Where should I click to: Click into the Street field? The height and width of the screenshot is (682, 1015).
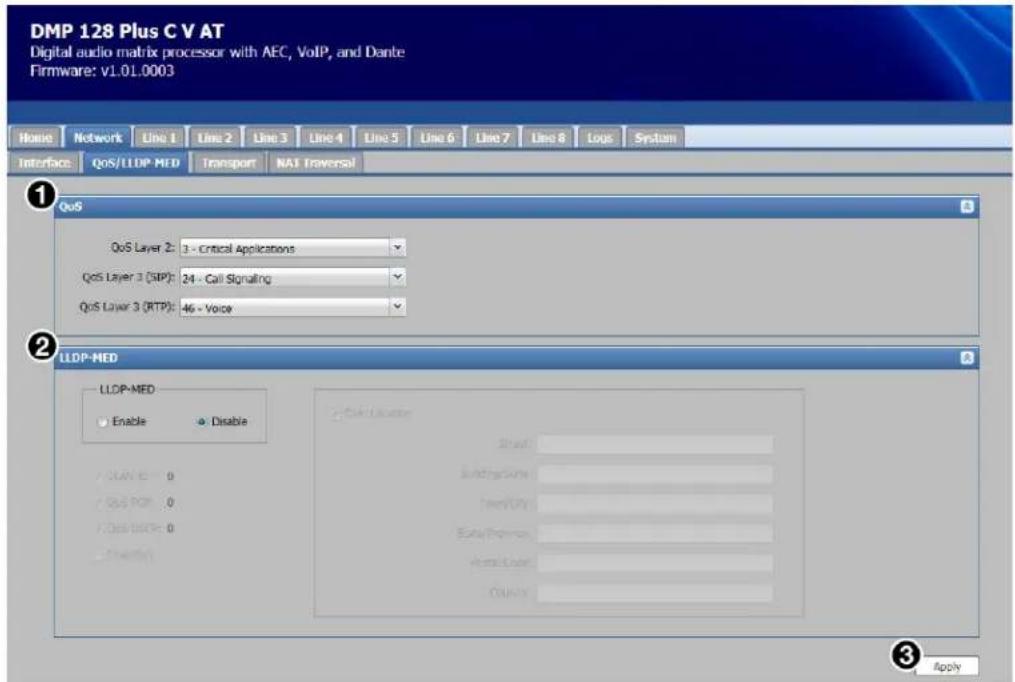coord(654,444)
